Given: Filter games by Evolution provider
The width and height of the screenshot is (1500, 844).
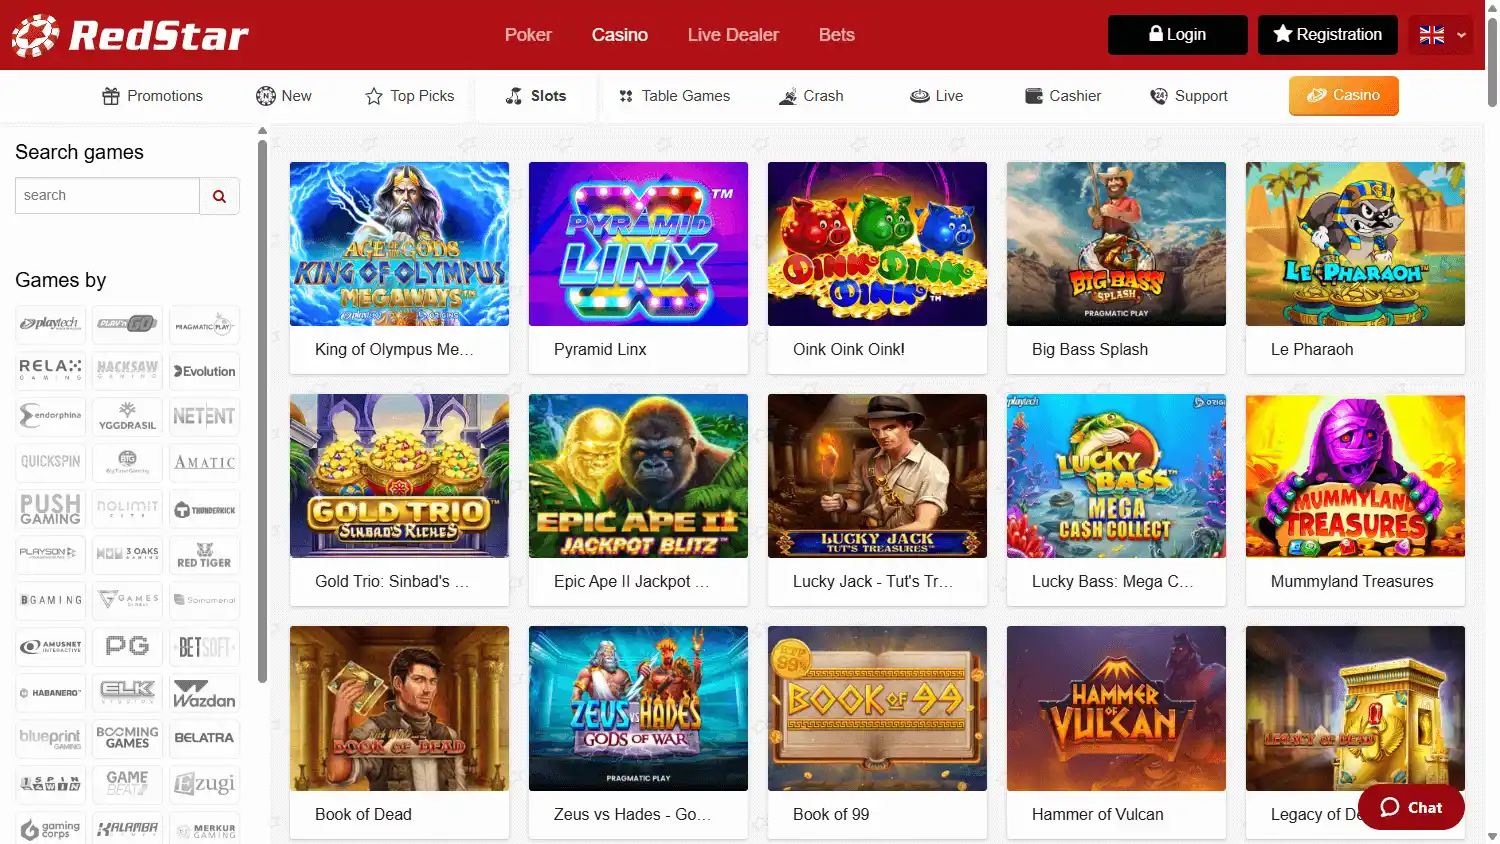Looking at the screenshot, I should [x=204, y=370].
